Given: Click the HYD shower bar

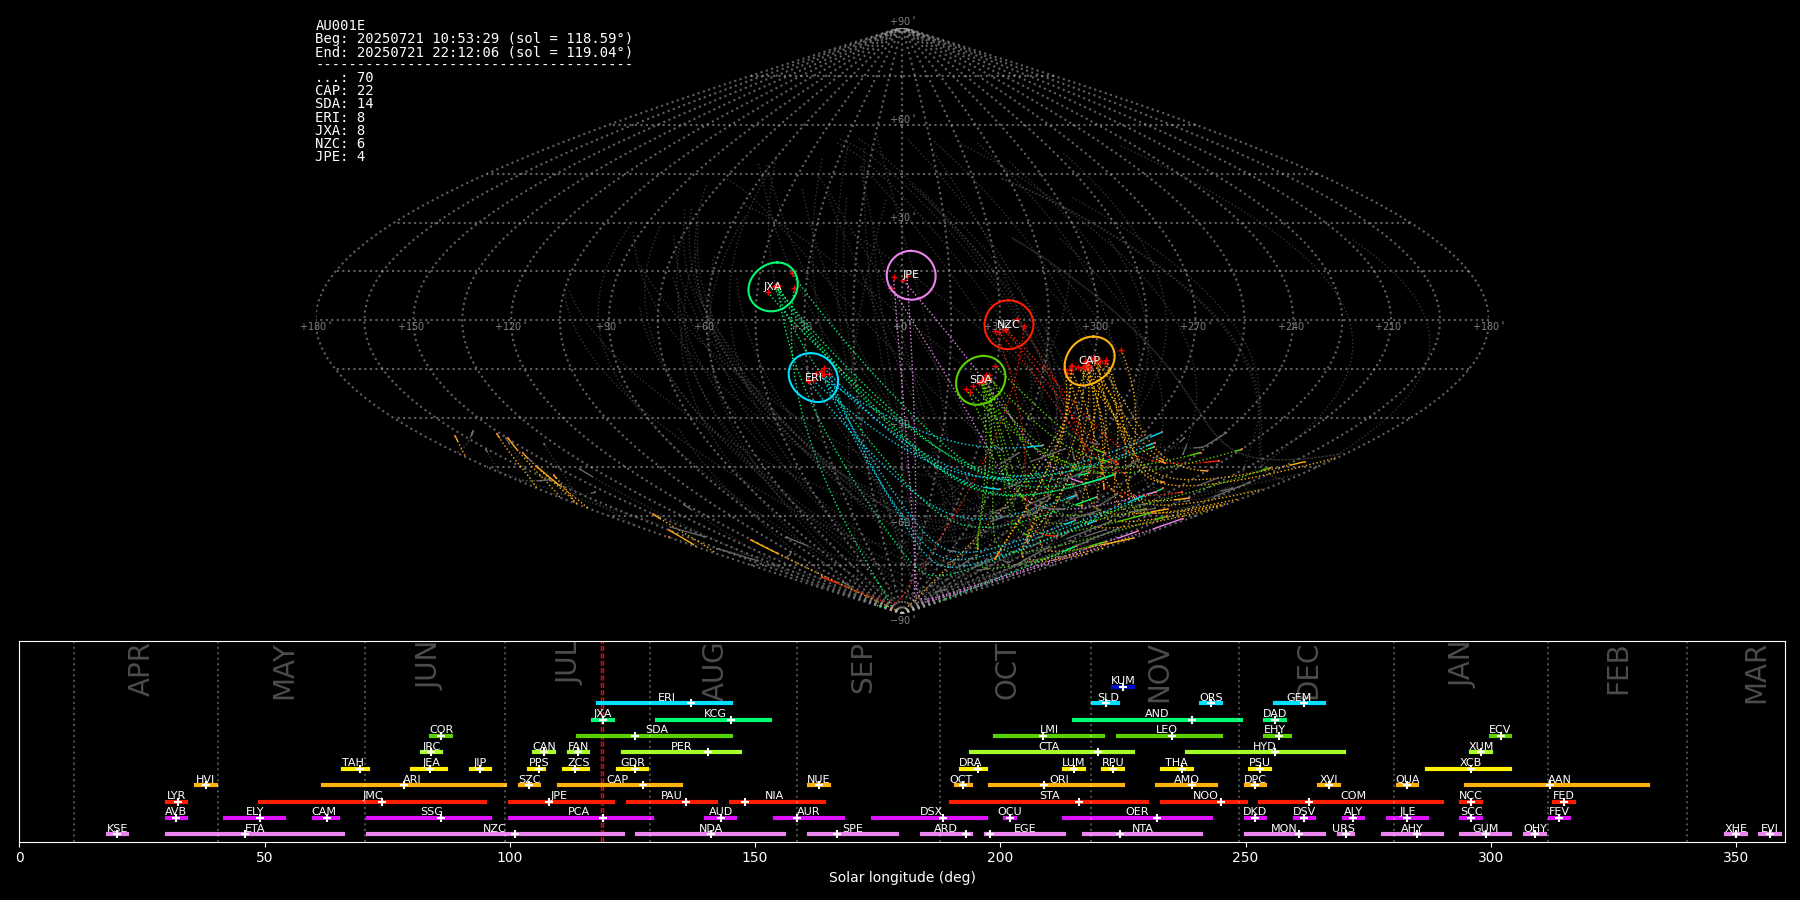Looking at the screenshot, I should pyautogui.click(x=1265, y=751).
